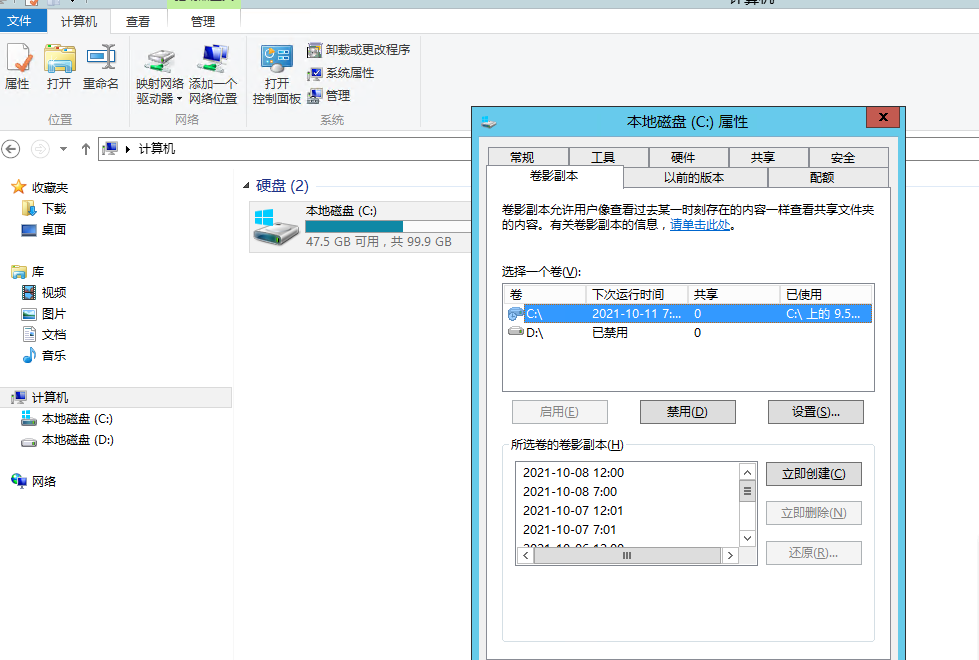Open the 配额 tab
979x660 pixels.
click(829, 177)
